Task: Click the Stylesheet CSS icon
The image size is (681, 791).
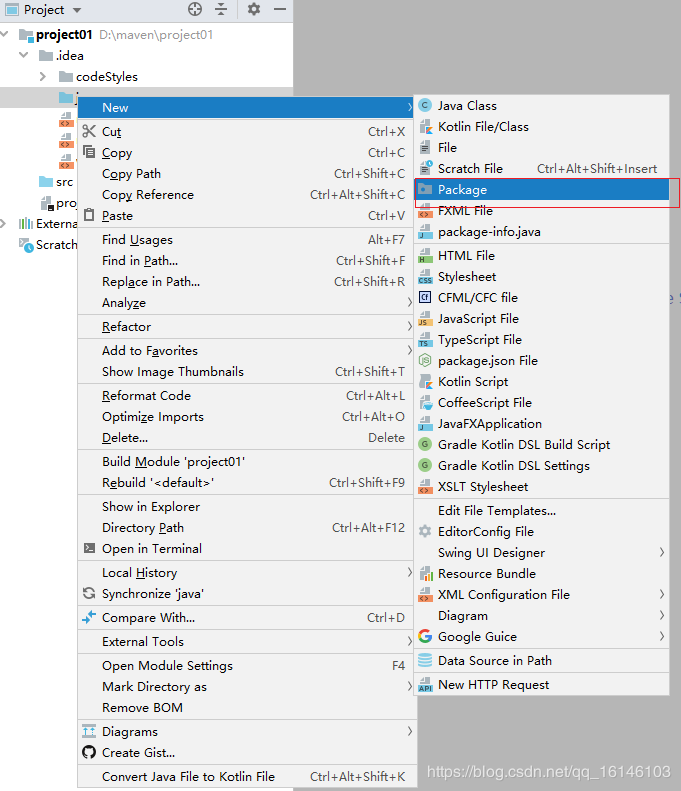Action: 425,277
